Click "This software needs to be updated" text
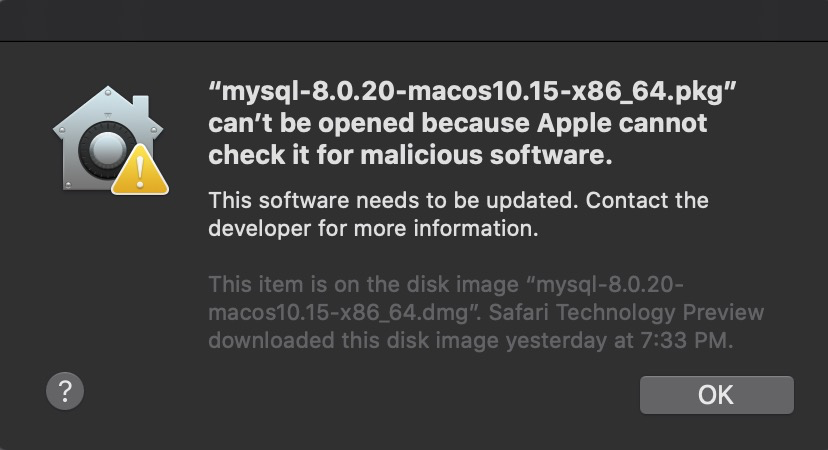The height and width of the screenshot is (450, 828). 390,201
